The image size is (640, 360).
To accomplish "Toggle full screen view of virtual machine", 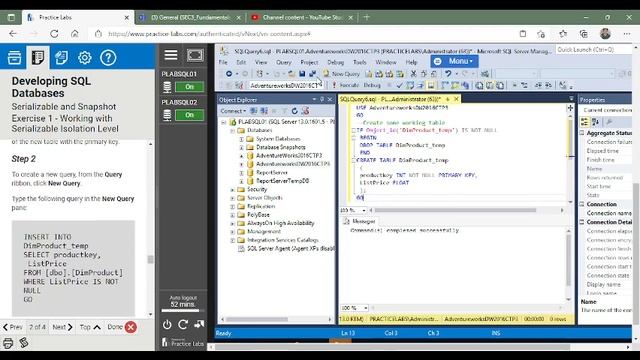I will [195, 55].
